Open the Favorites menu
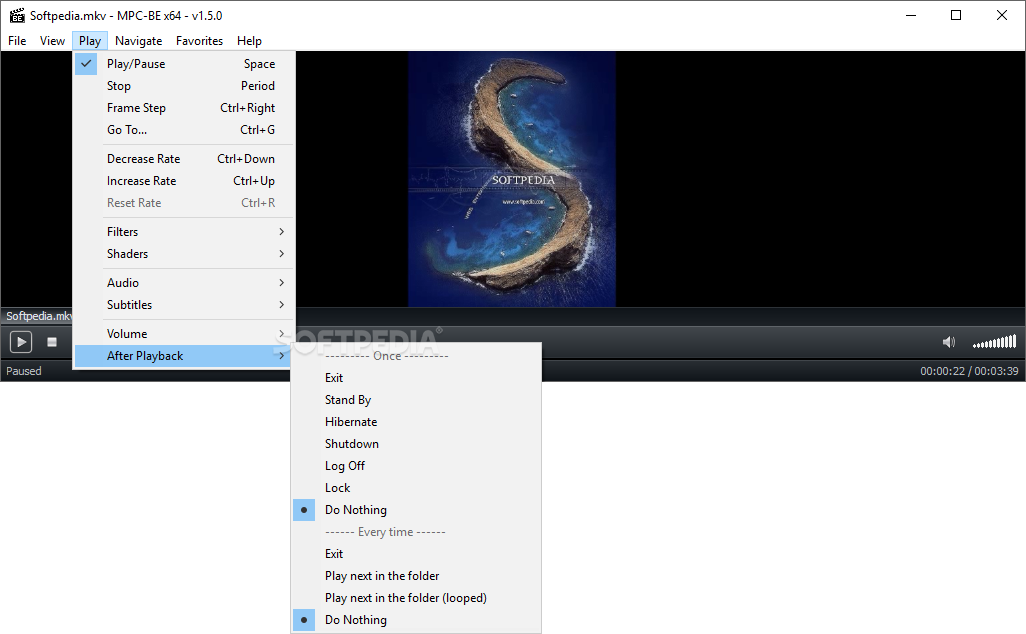 tap(200, 41)
